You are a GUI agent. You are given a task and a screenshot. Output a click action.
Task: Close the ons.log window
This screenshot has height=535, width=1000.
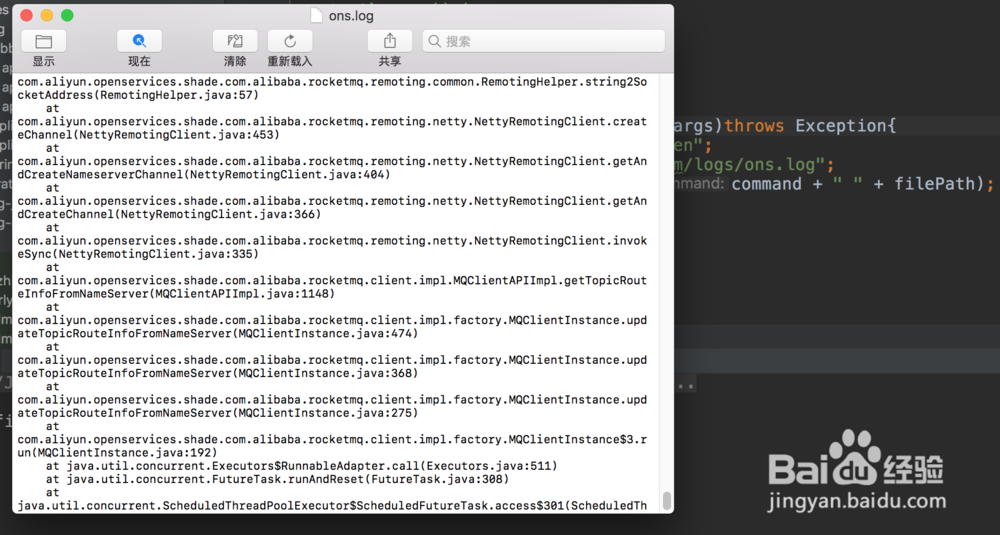26,15
